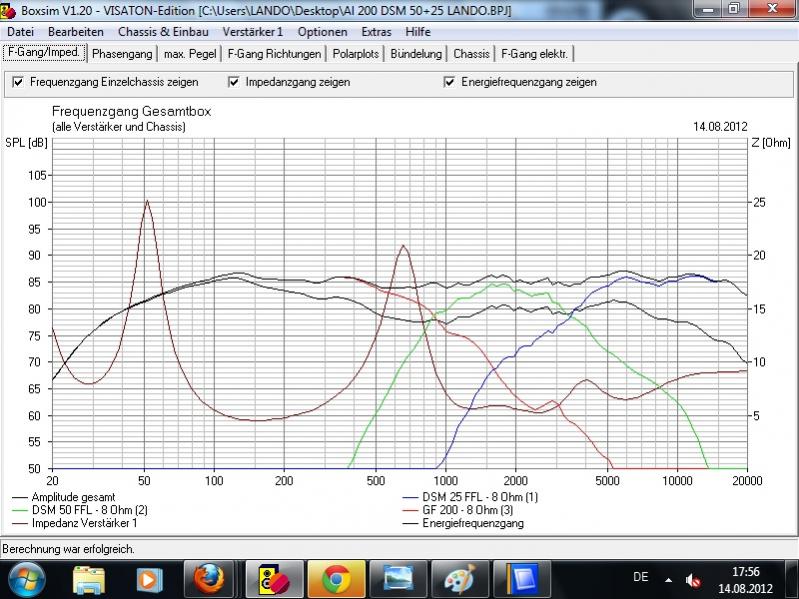Switch to the F-Gang elektr. tab
This screenshot has width=799, height=599.
(x=535, y=53)
